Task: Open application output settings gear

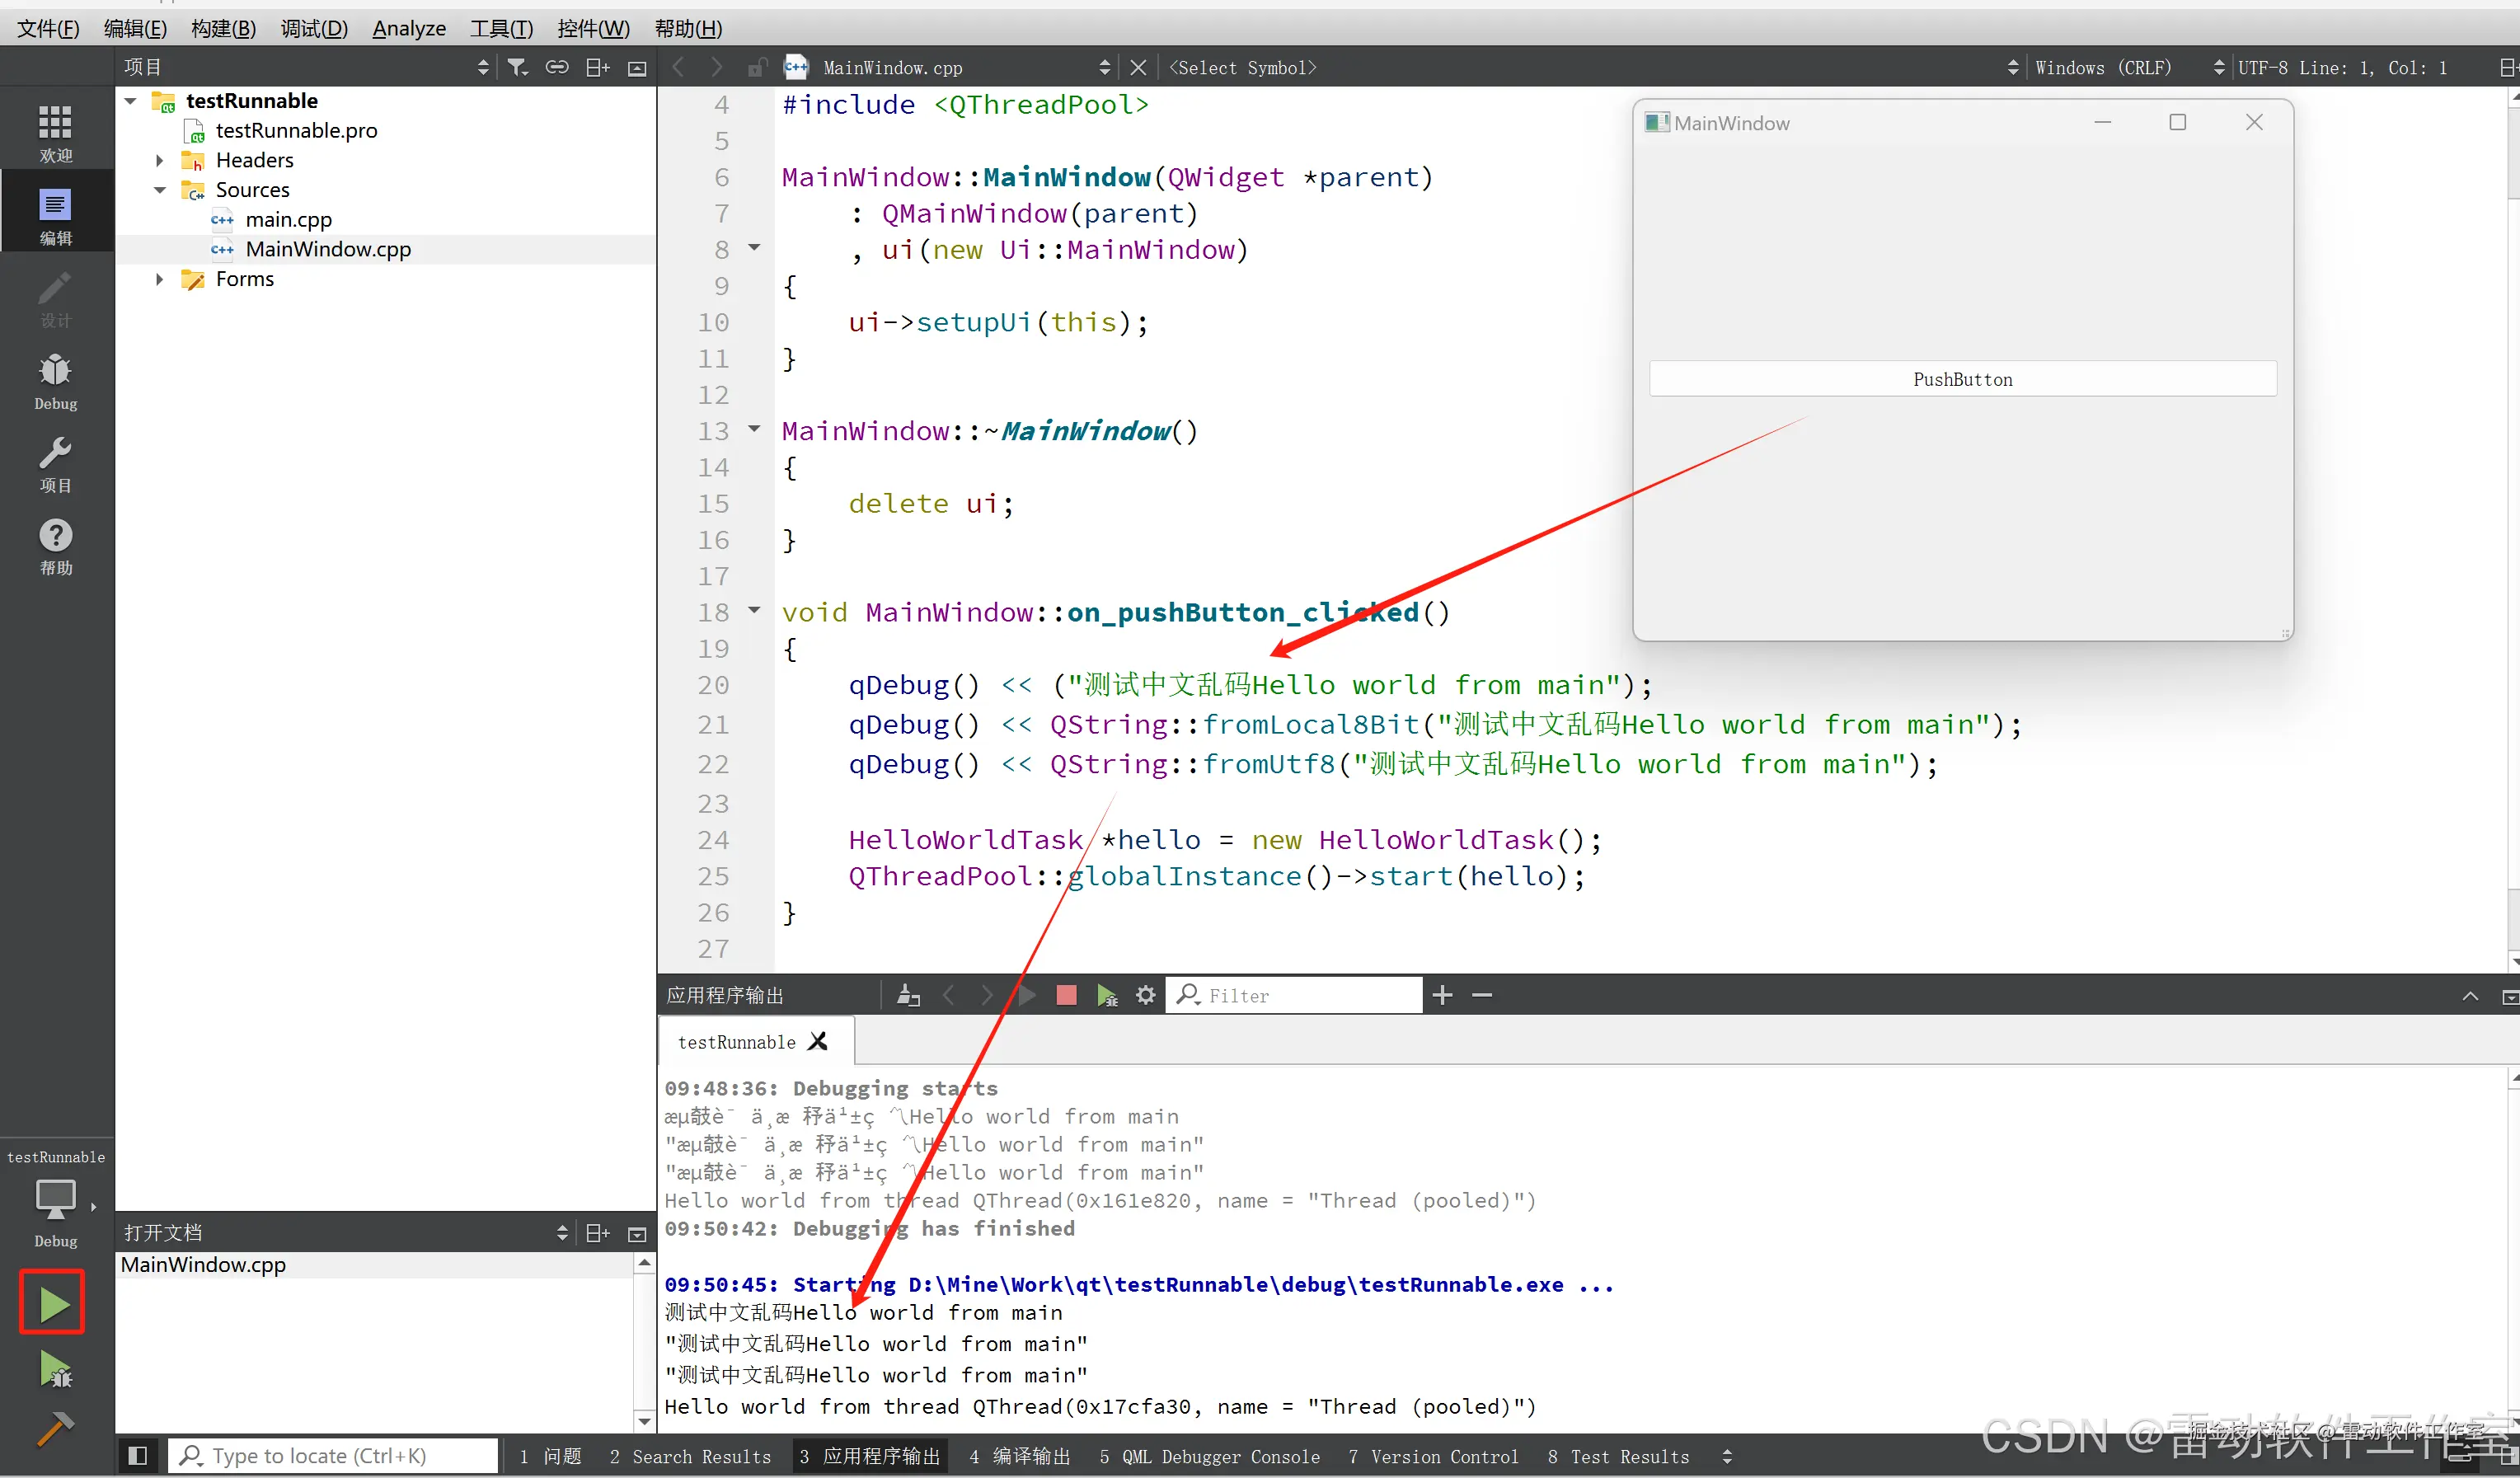Action: click(x=1145, y=995)
